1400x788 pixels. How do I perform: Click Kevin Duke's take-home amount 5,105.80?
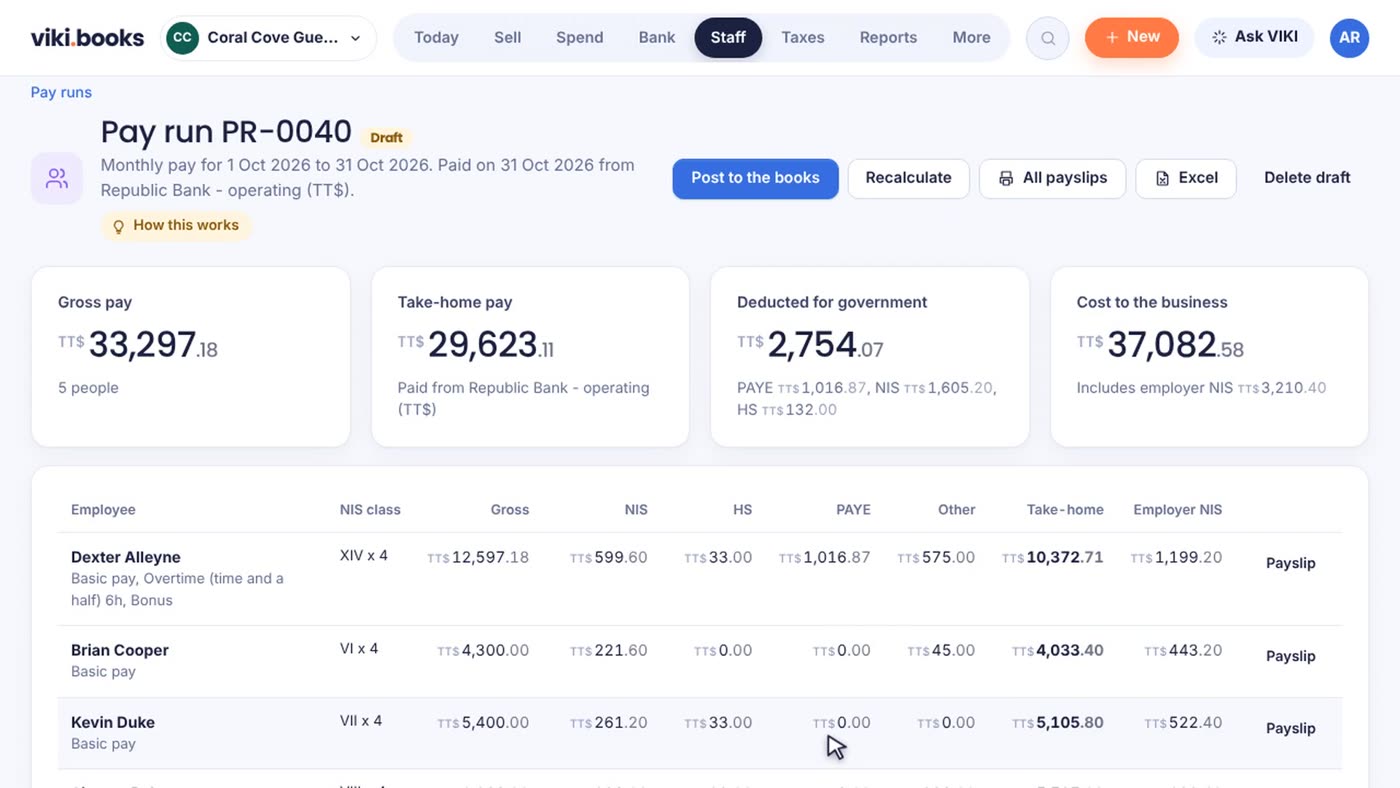1058,722
